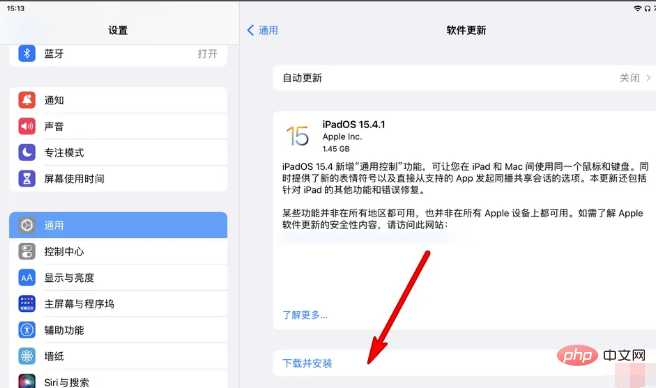Tap the 自动更新 disclosure chevron

pos(648,78)
